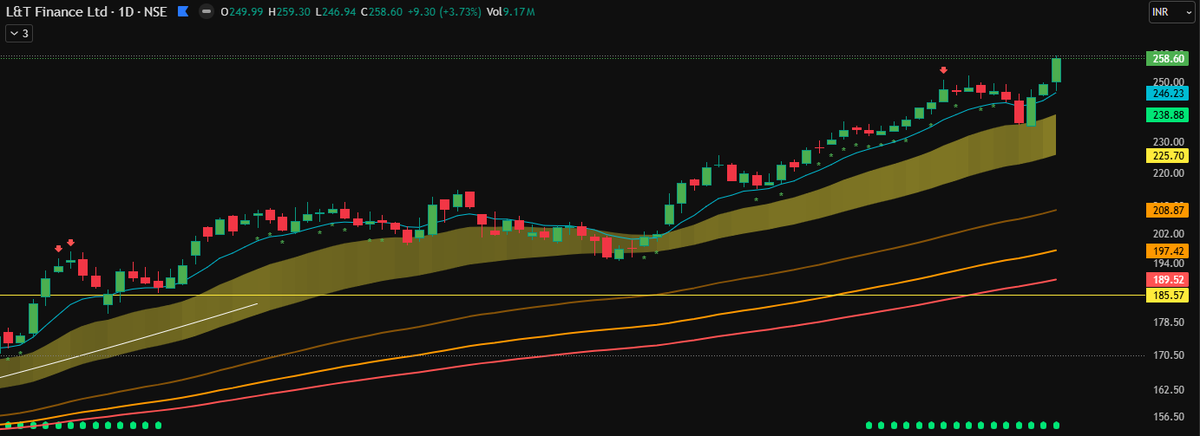Click the low value L246.94
The height and width of the screenshot is (436, 1200).
tap(334, 12)
